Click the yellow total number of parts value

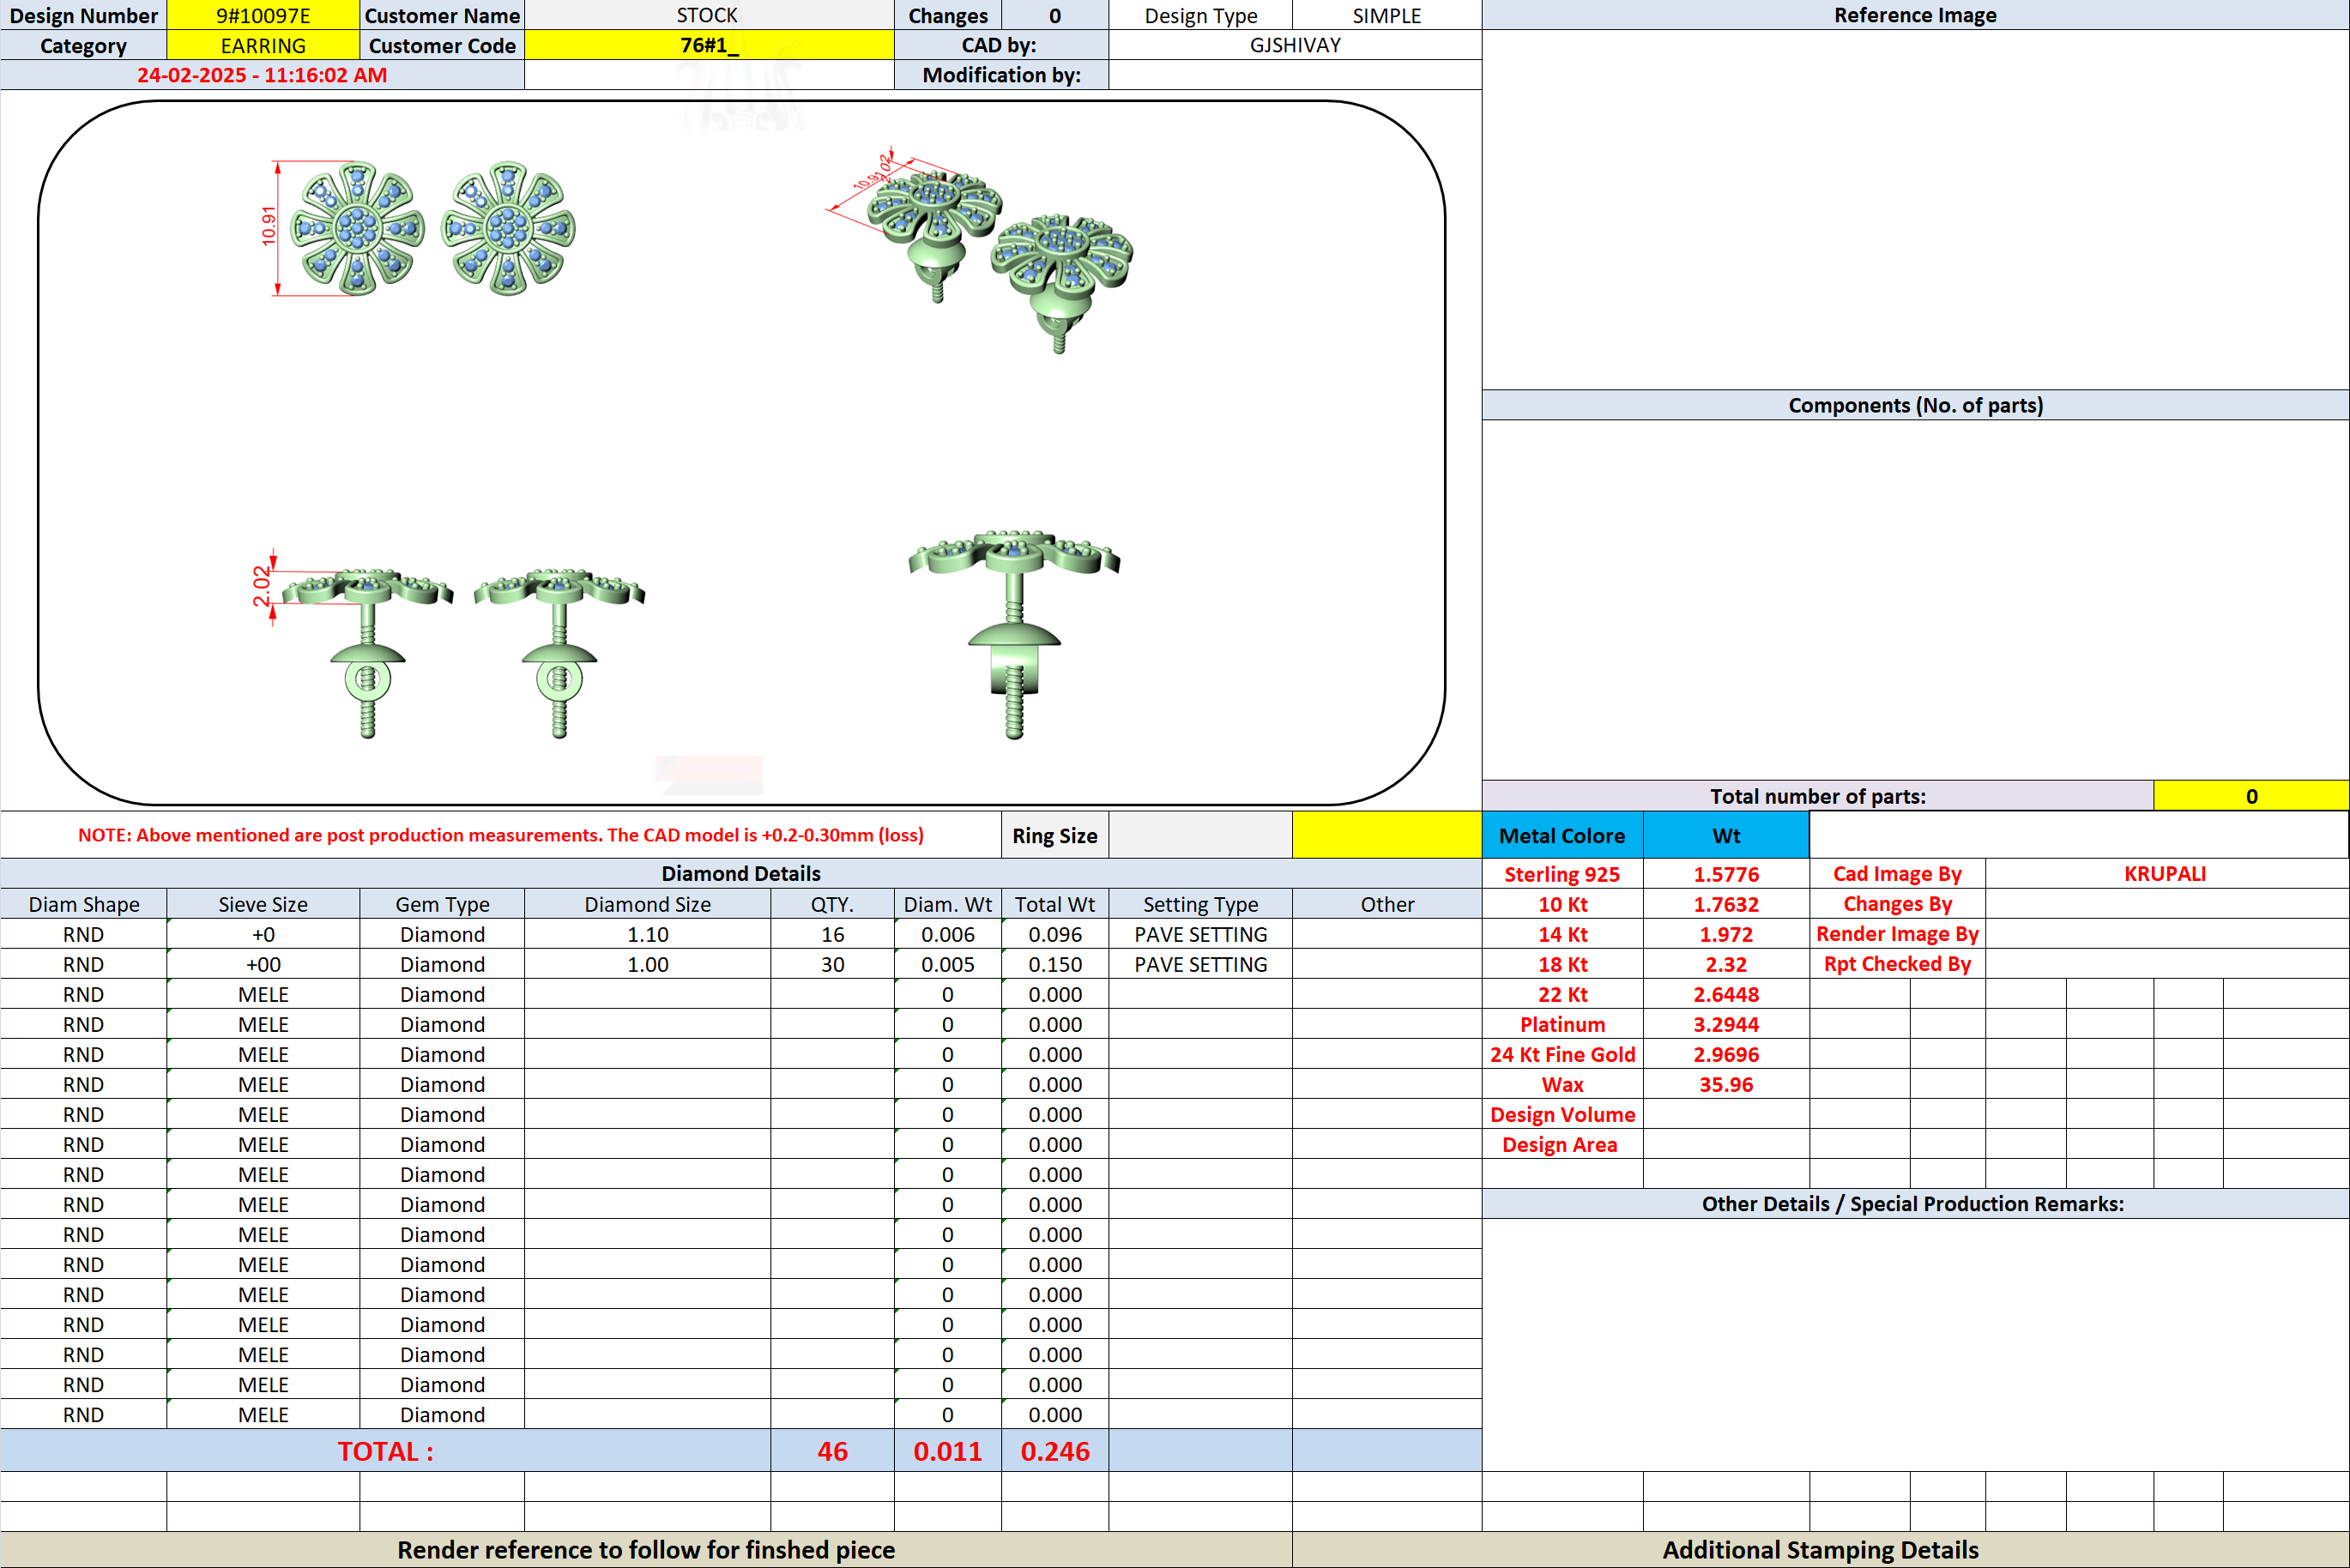(2251, 796)
